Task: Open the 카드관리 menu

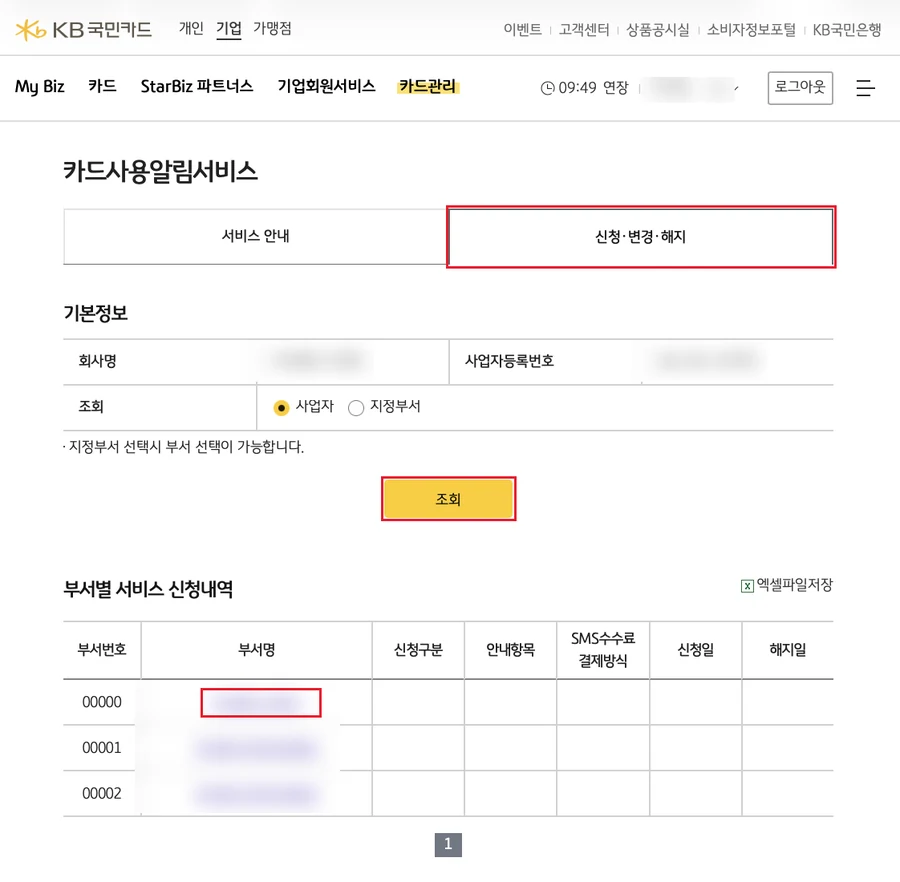Action: click(428, 87)
